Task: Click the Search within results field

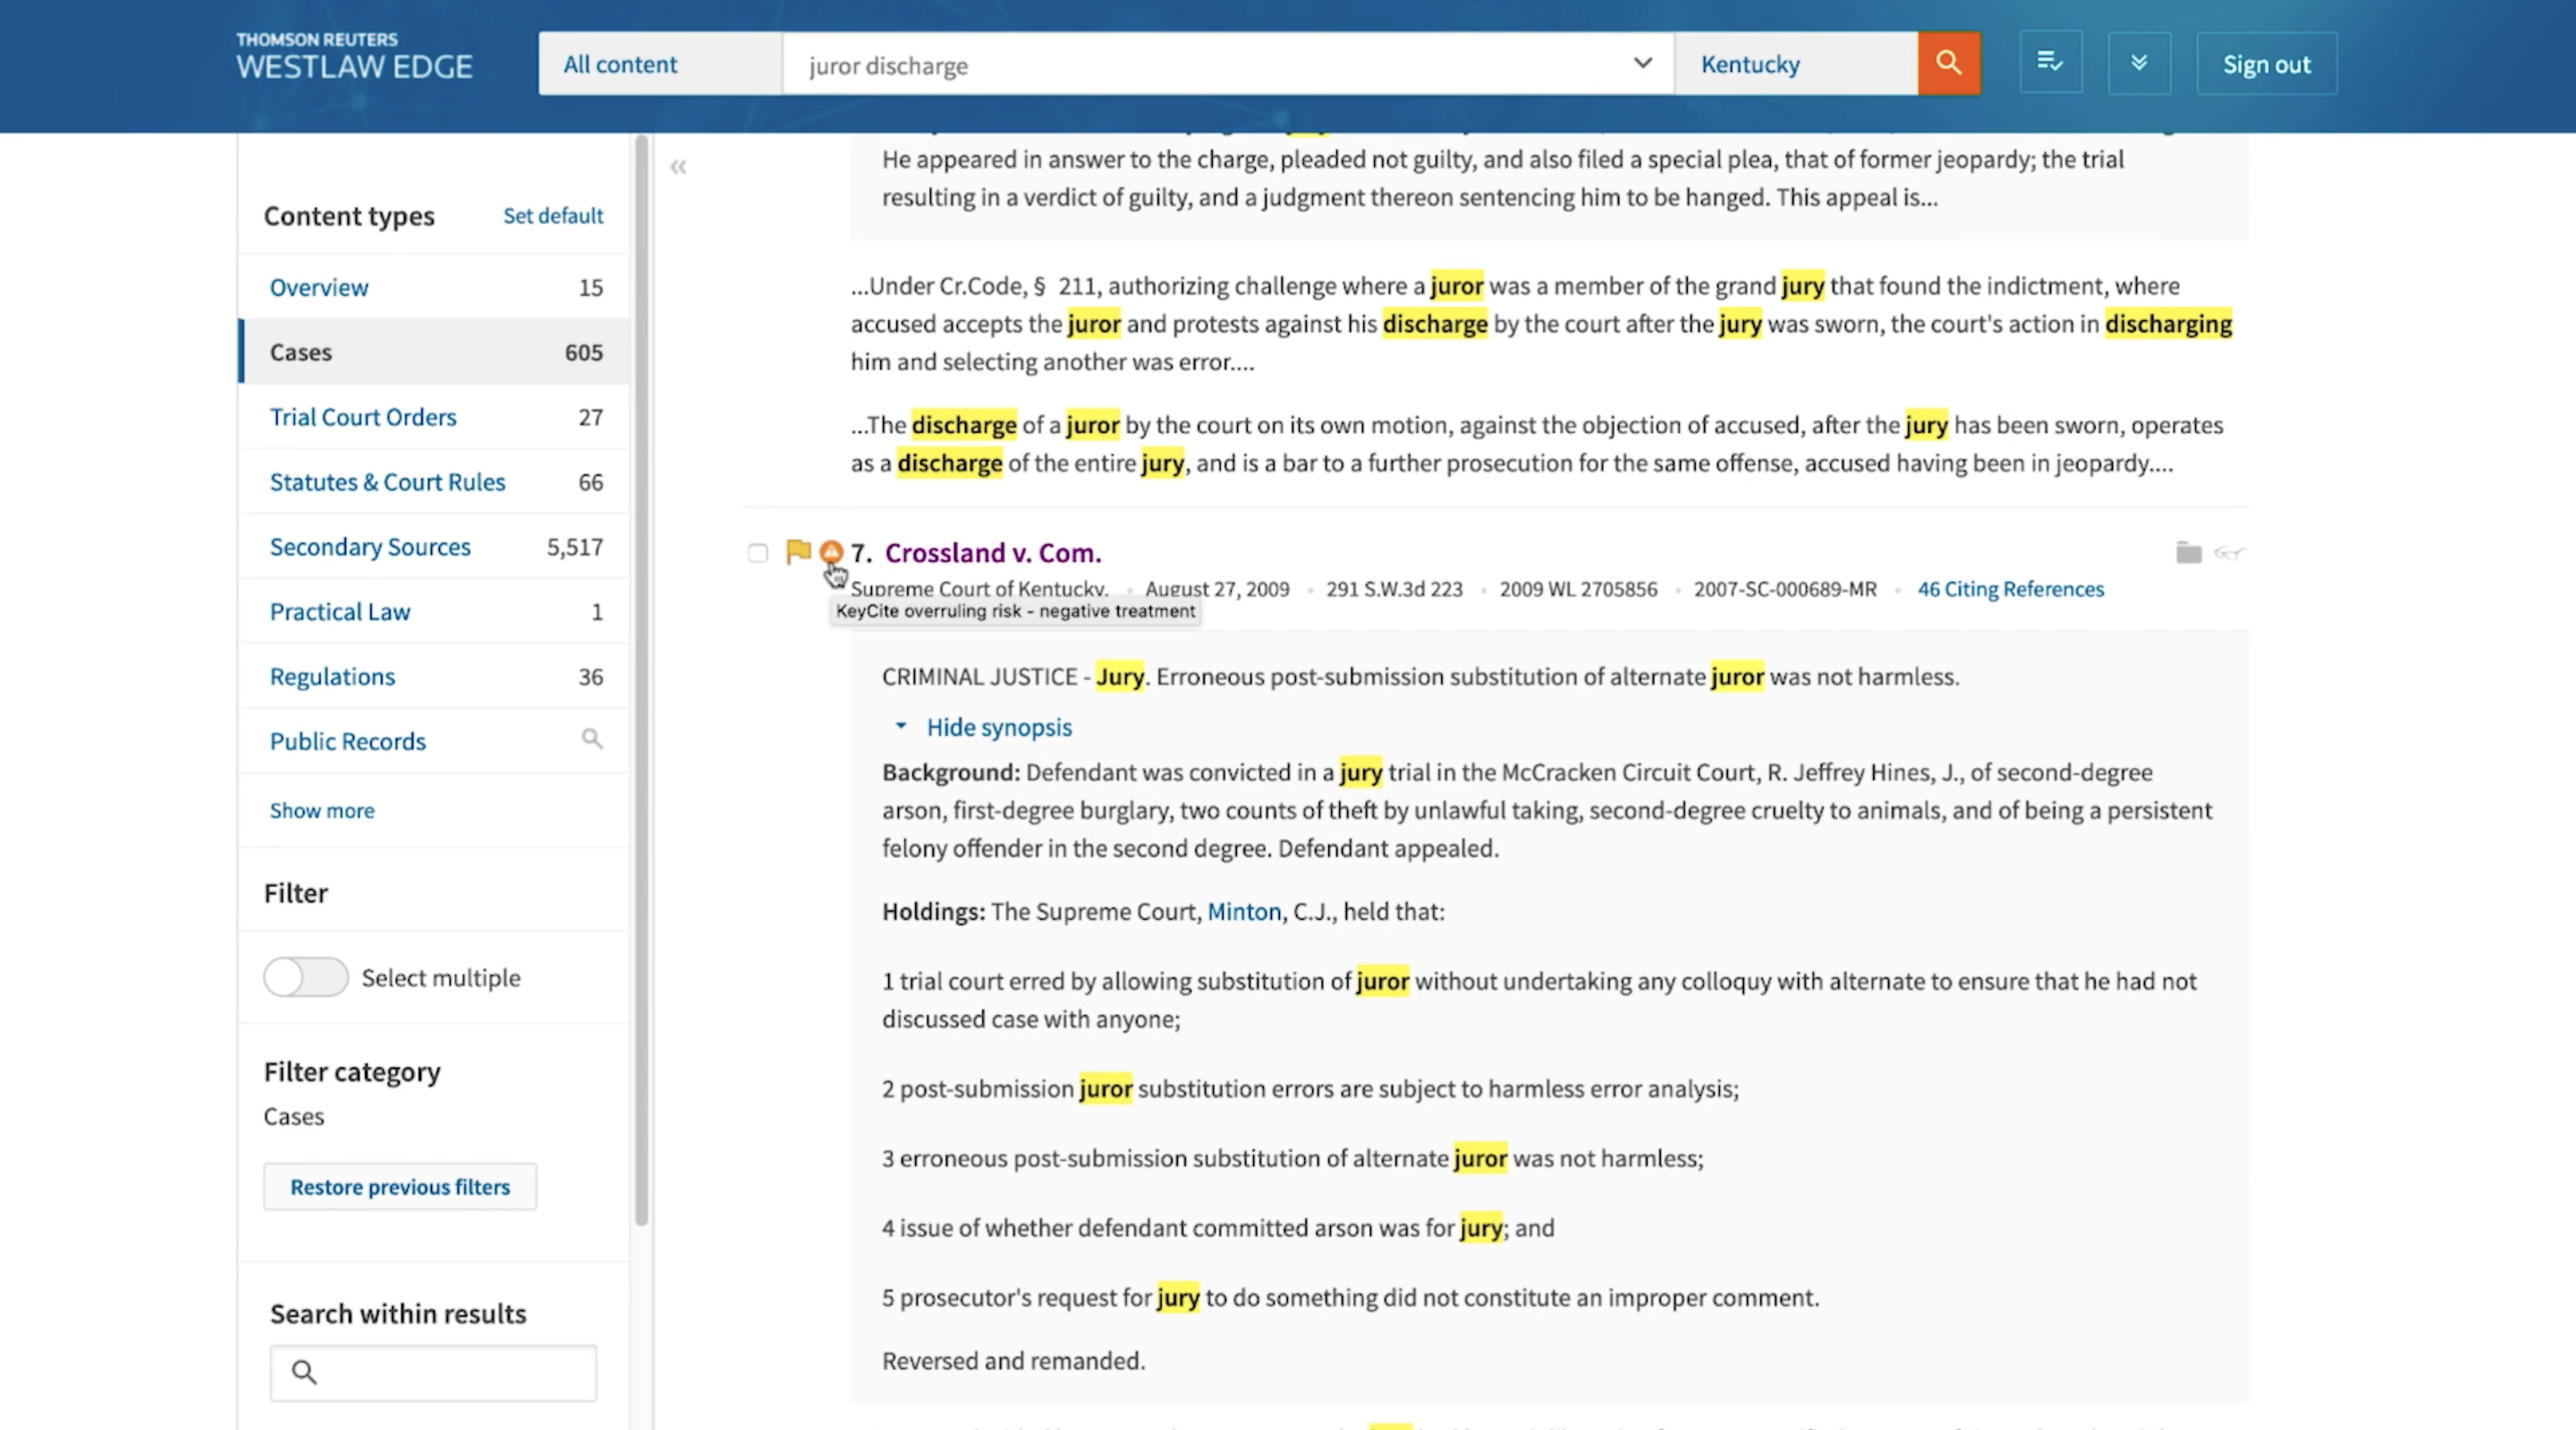Action: [x=450, y=1372]
